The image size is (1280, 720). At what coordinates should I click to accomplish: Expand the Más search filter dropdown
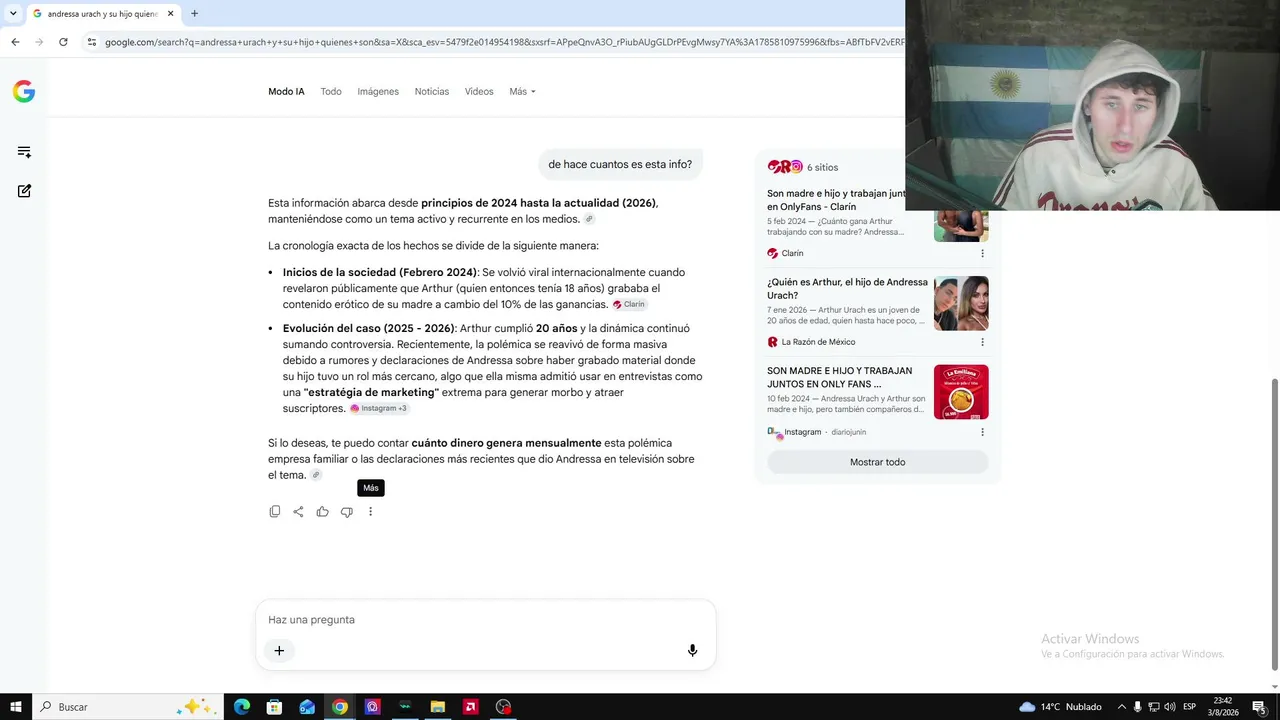tap(522, 92)
